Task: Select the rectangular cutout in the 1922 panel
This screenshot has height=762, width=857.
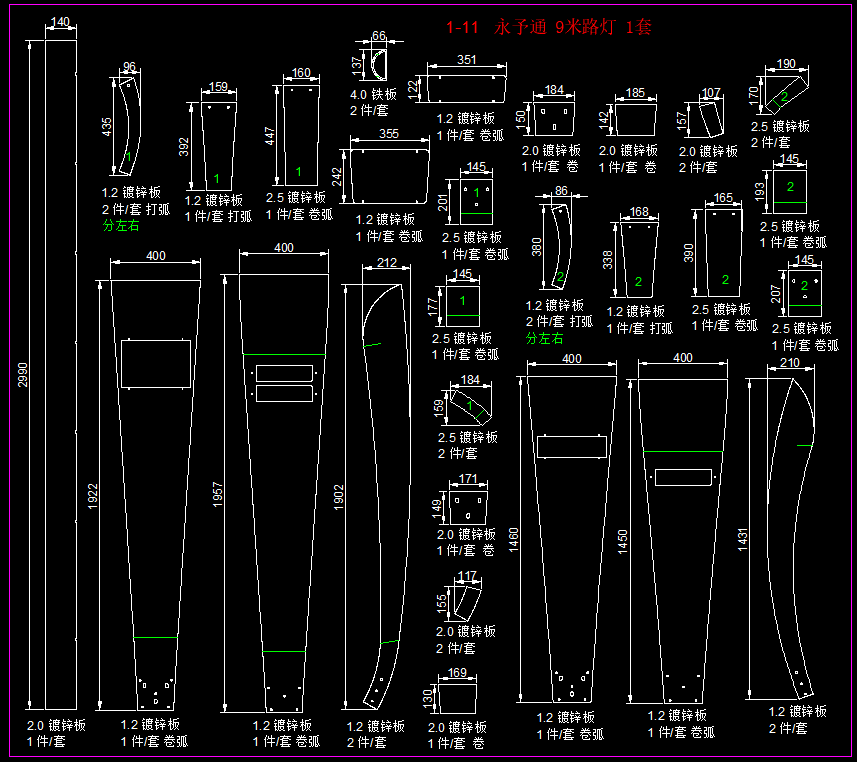Action: (x=155, y=363)
